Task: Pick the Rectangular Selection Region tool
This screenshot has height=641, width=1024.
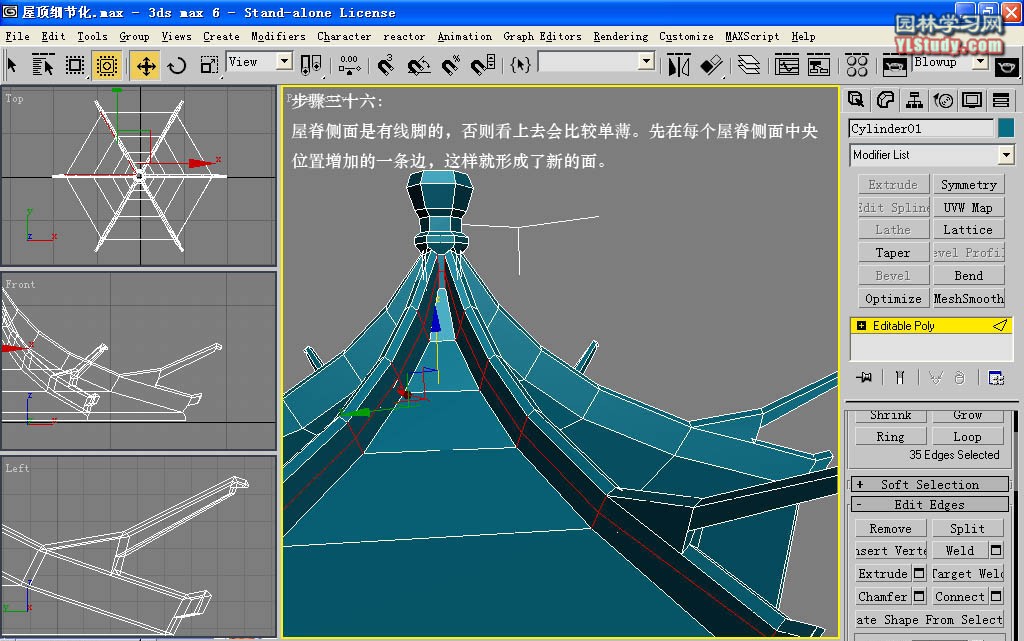Action: (x=74, y=65)
